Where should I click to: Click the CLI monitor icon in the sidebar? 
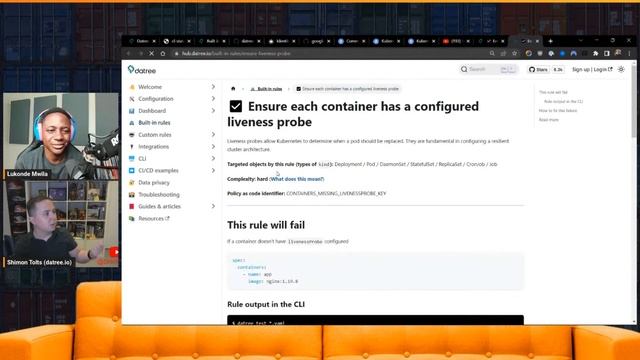132,158
